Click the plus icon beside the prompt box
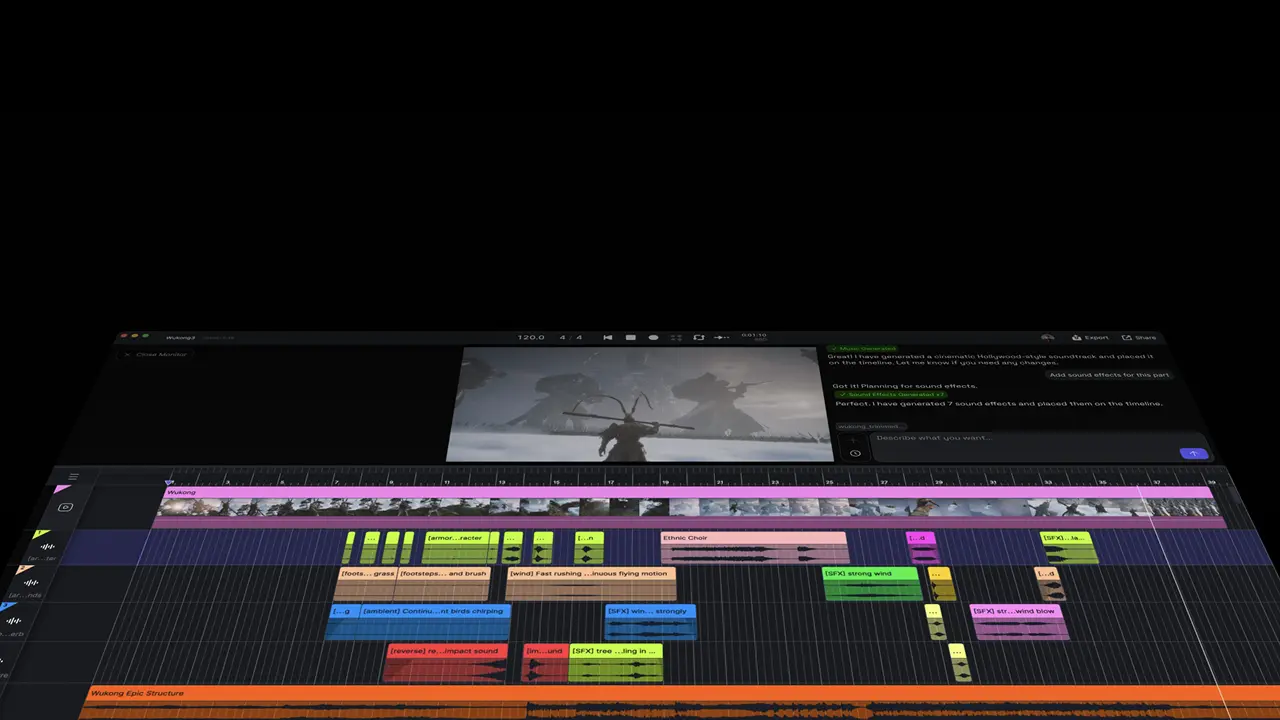 click(853, 438)
